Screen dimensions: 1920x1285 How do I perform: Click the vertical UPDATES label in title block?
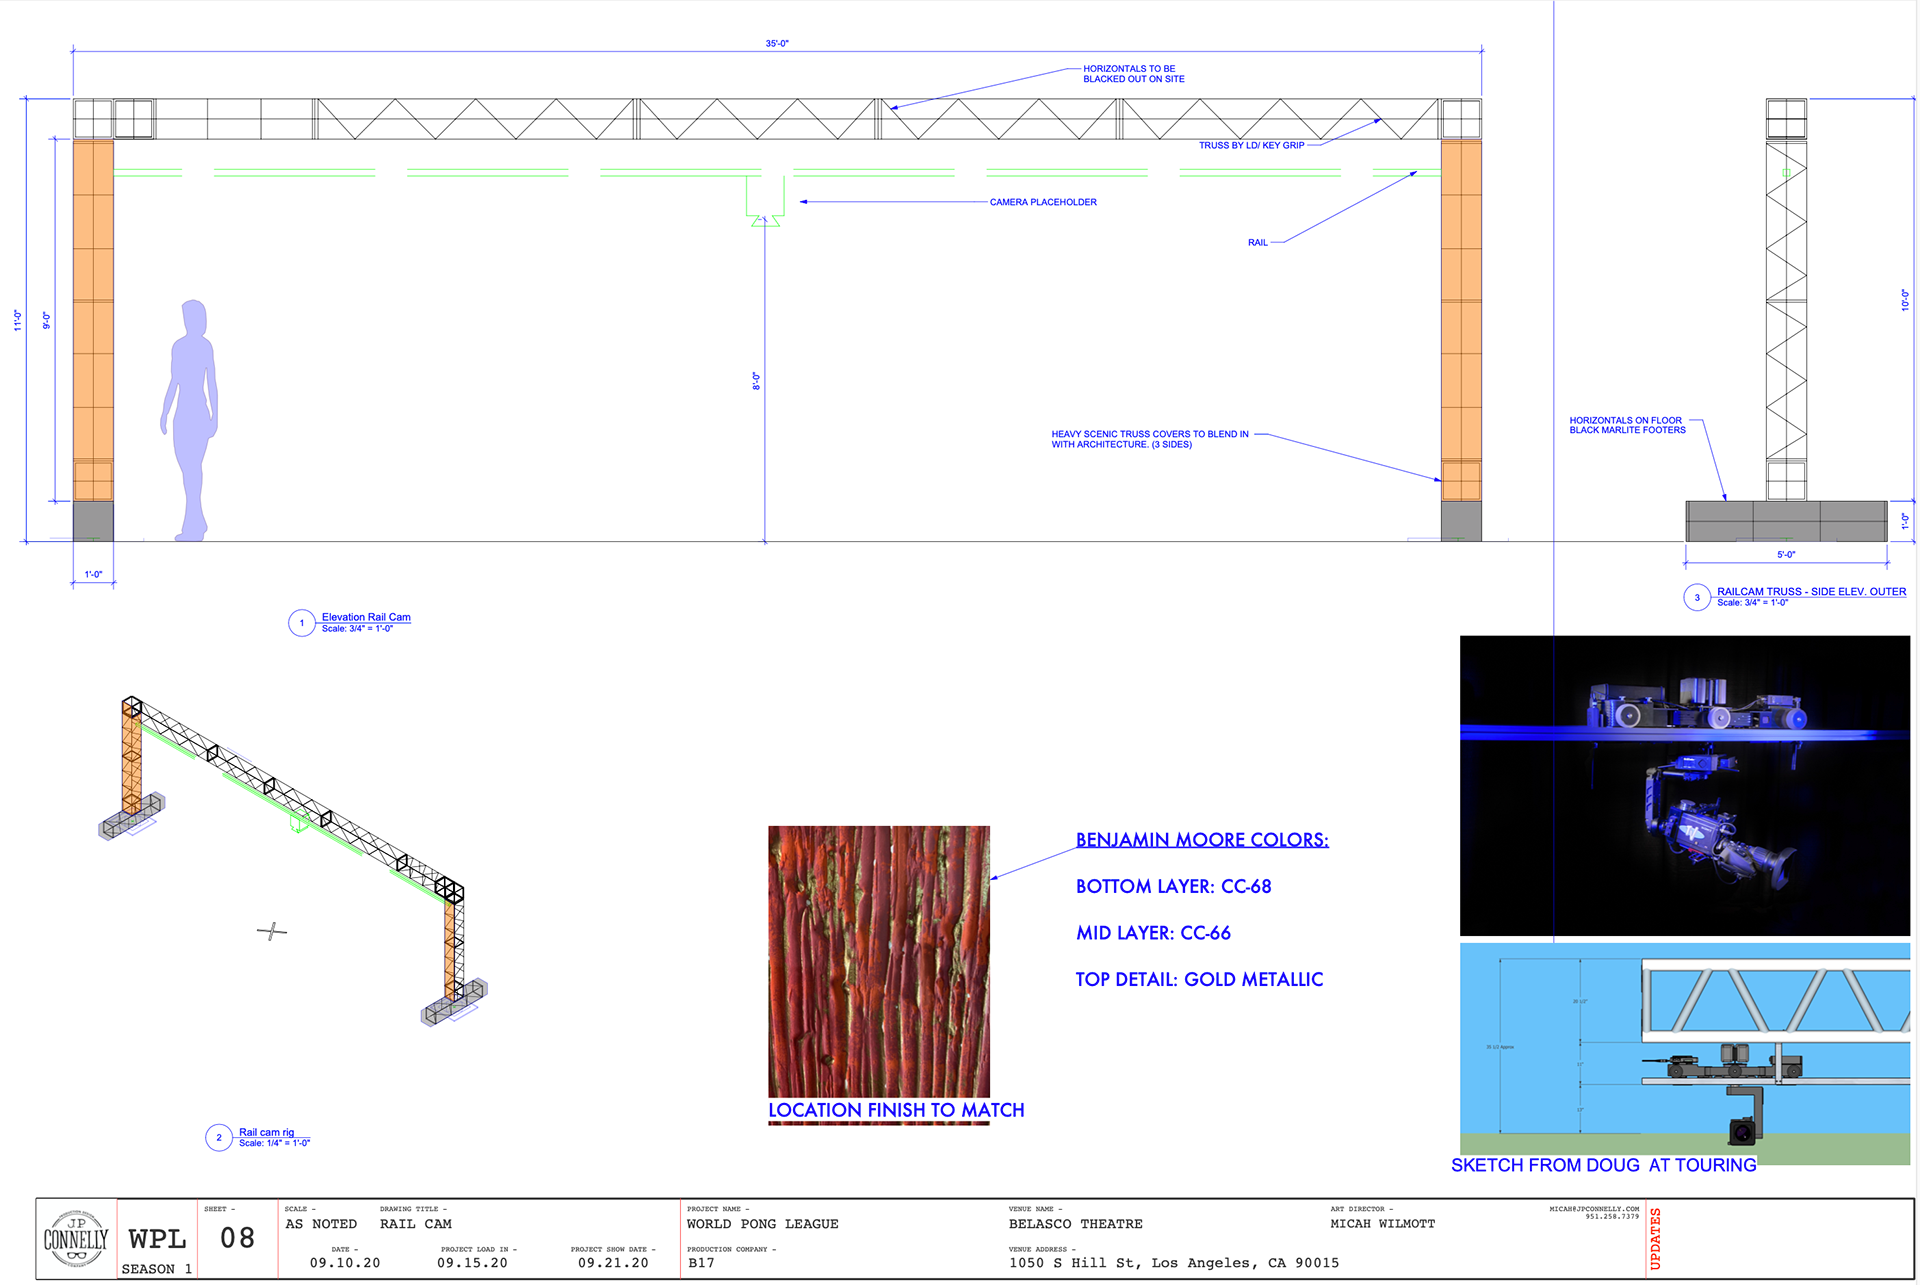click(x=1655, y=1239)
